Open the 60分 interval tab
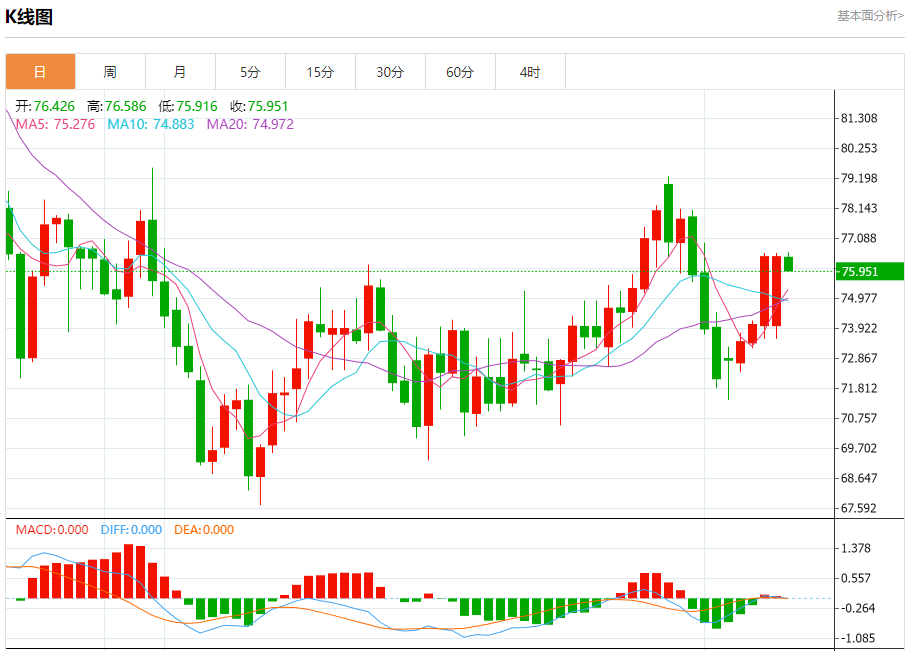The width and height of the screenshot is (911, 651). pyautogui.click(x=460, y=71)
